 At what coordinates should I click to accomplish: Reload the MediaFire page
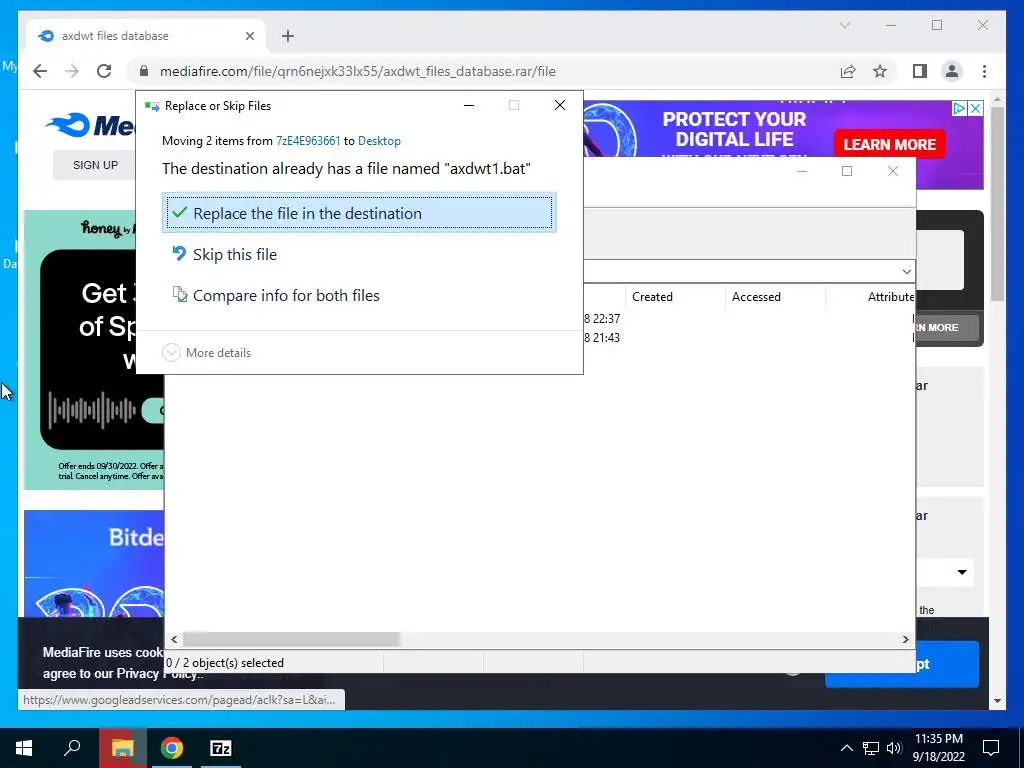pos(104,71)
